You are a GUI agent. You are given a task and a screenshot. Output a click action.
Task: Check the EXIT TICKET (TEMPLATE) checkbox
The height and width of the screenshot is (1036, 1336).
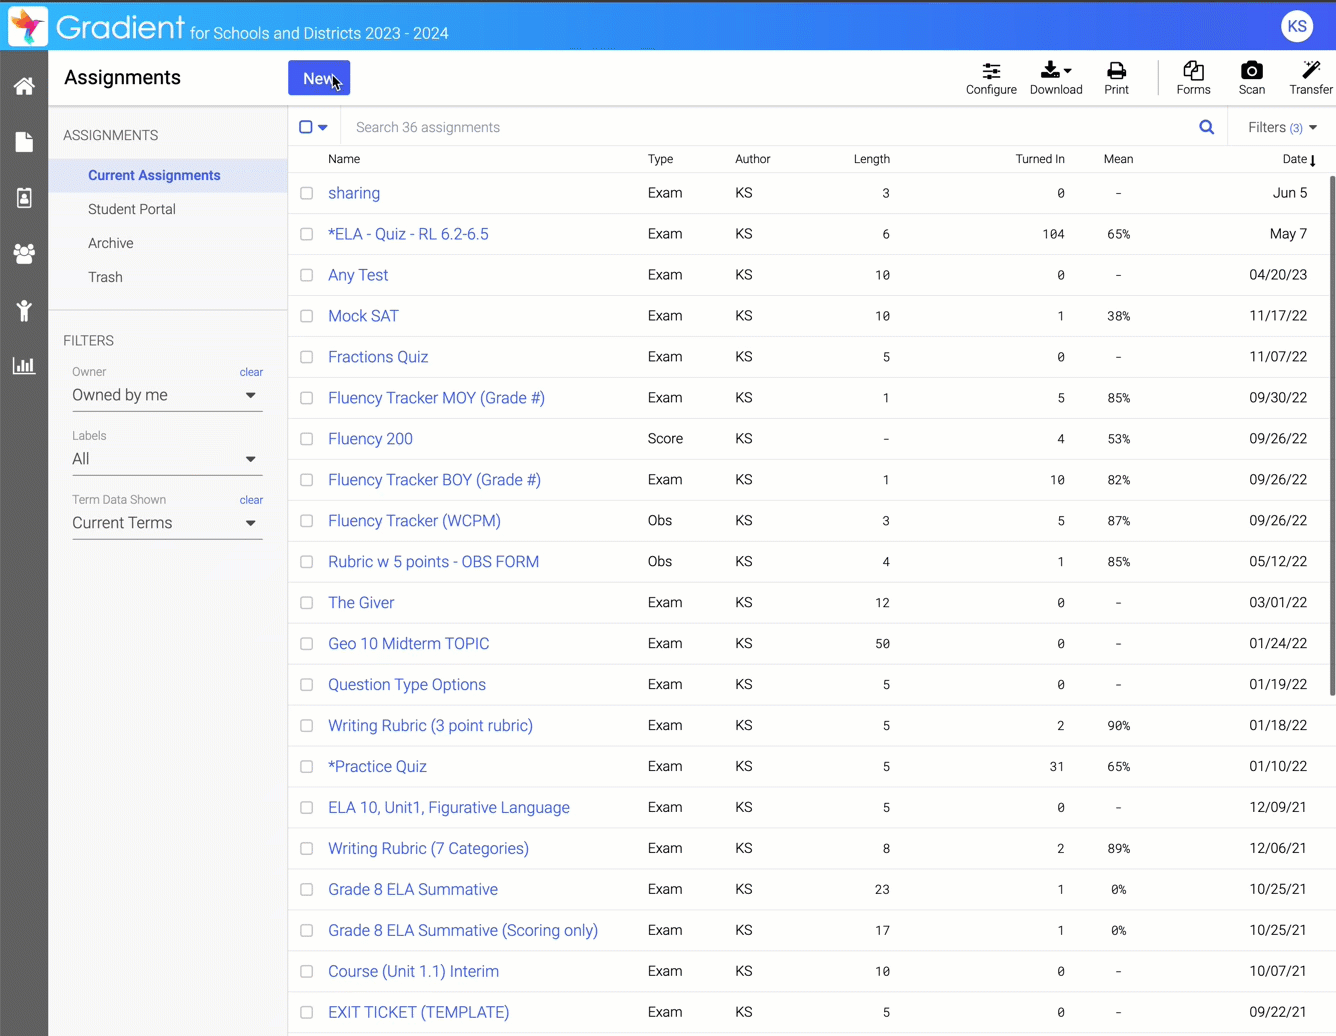307,1012
